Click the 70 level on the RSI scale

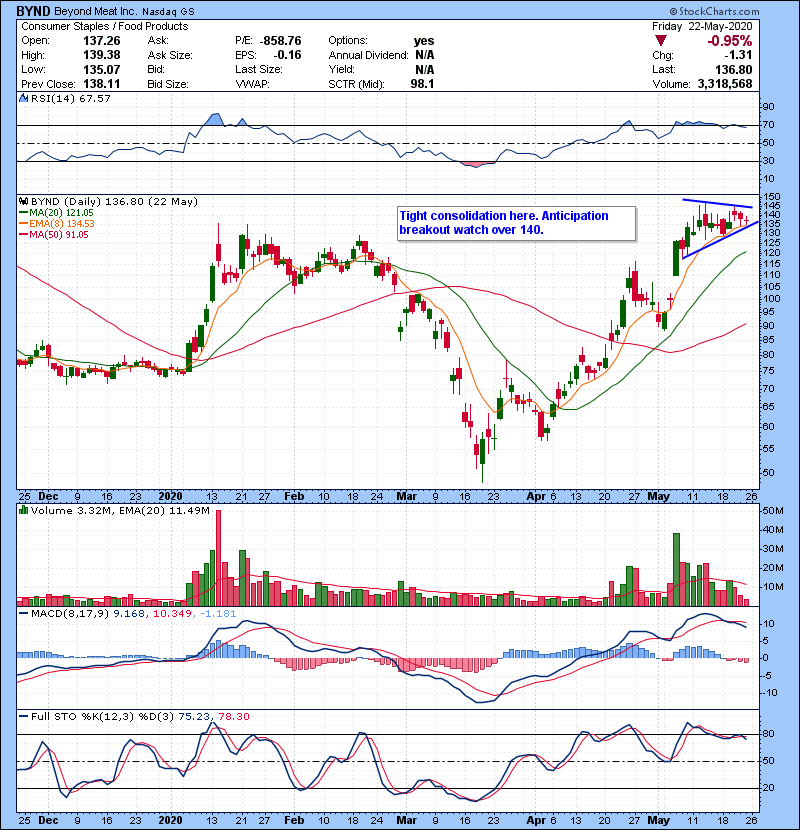768,125
